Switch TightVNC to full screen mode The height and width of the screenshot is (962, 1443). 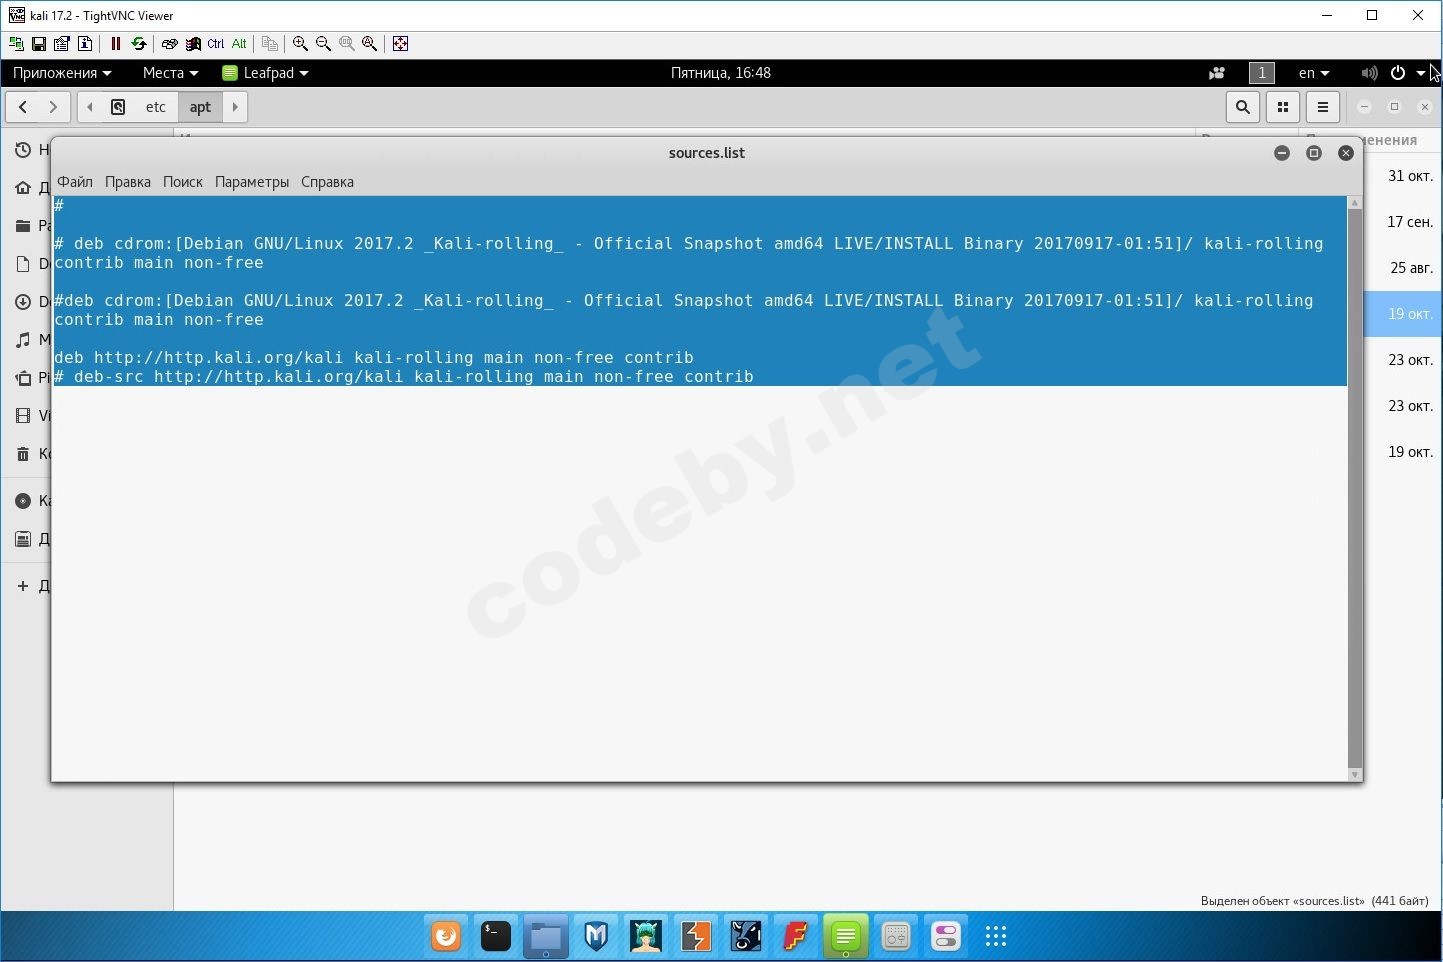pyautogui.click(x=400, y=44)
